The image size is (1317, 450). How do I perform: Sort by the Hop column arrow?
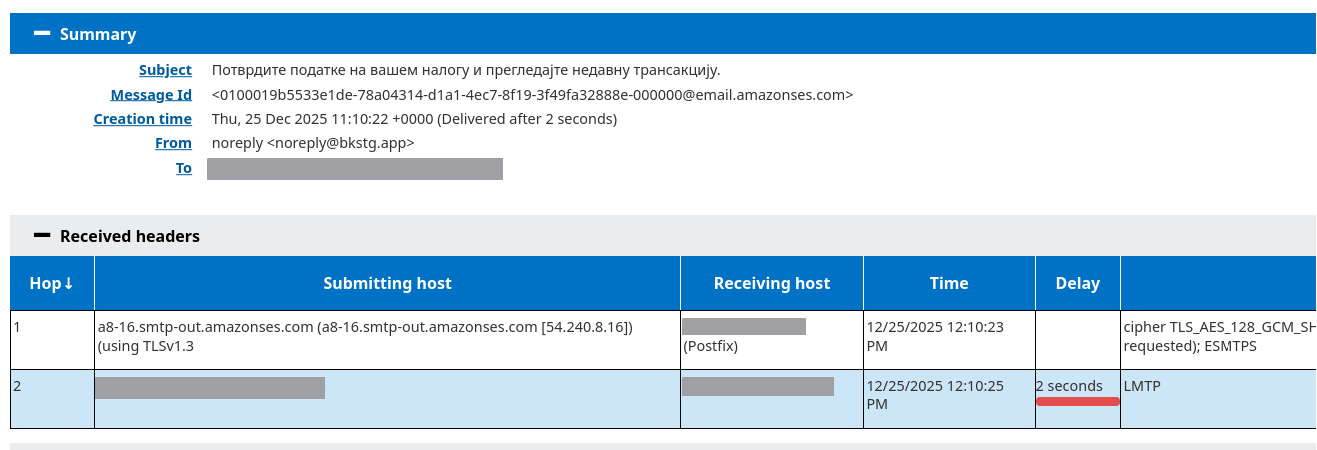coord(68,283)
